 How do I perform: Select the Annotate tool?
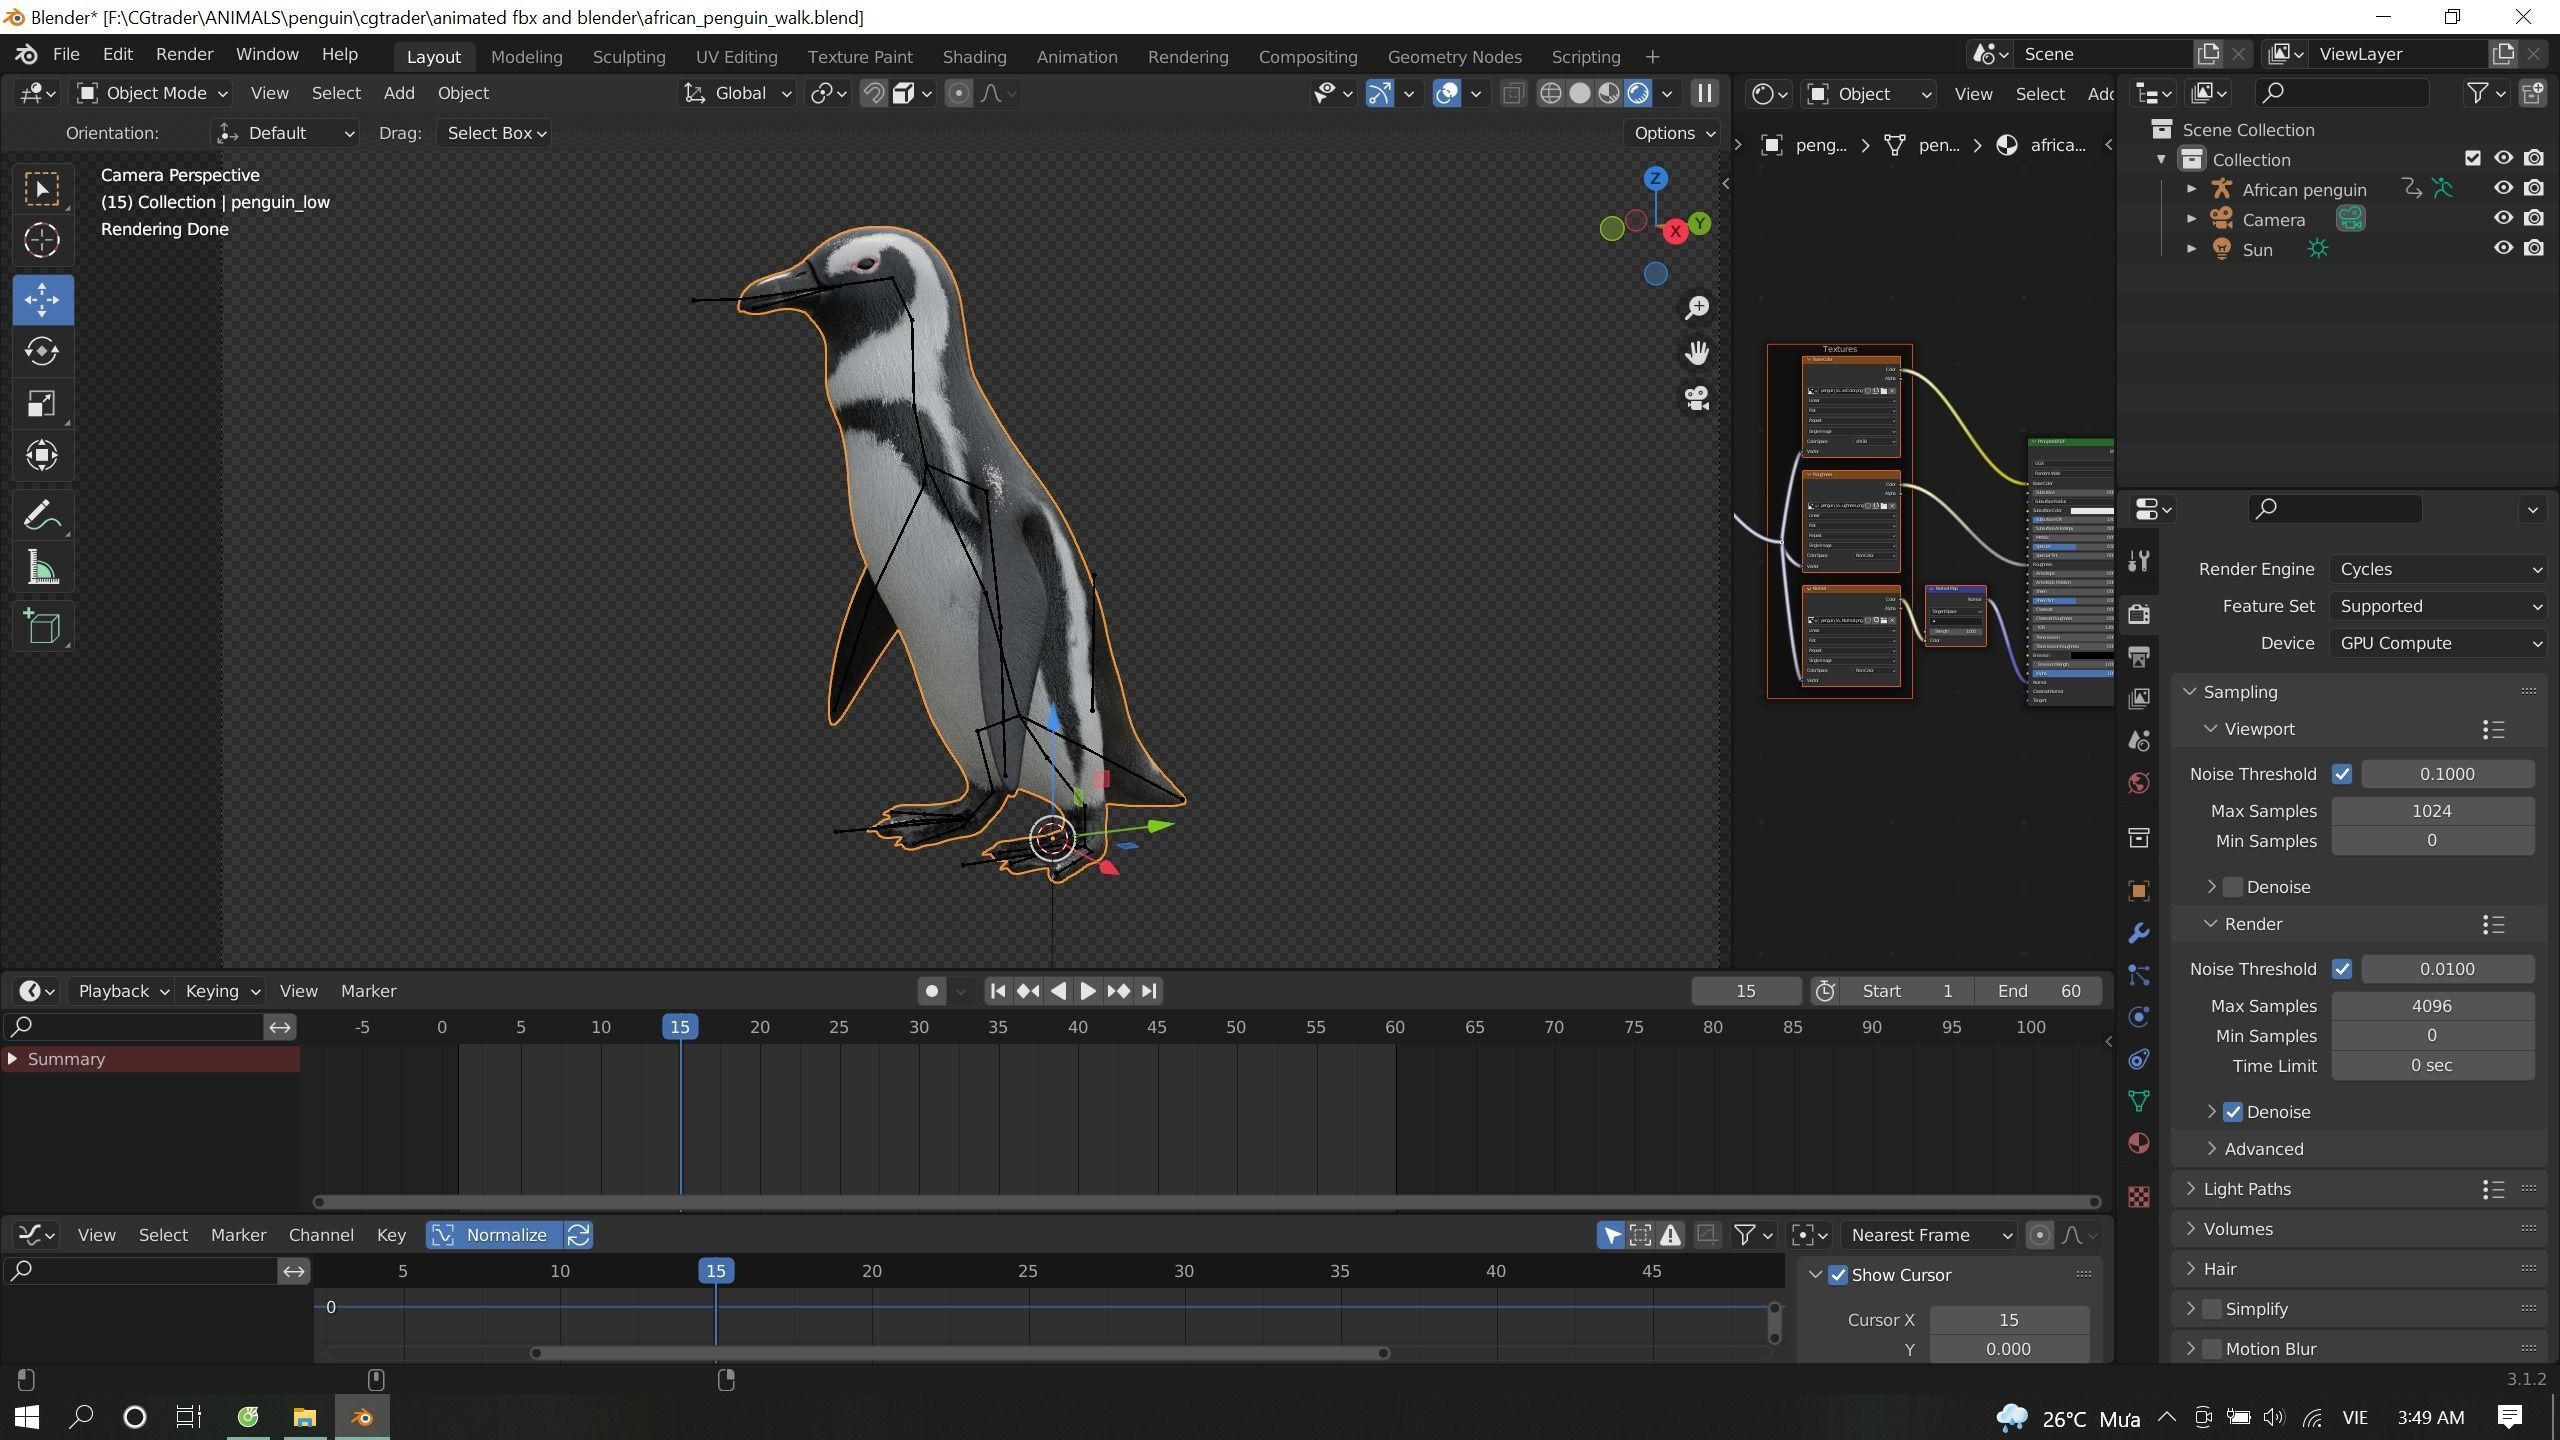point(42,516)
